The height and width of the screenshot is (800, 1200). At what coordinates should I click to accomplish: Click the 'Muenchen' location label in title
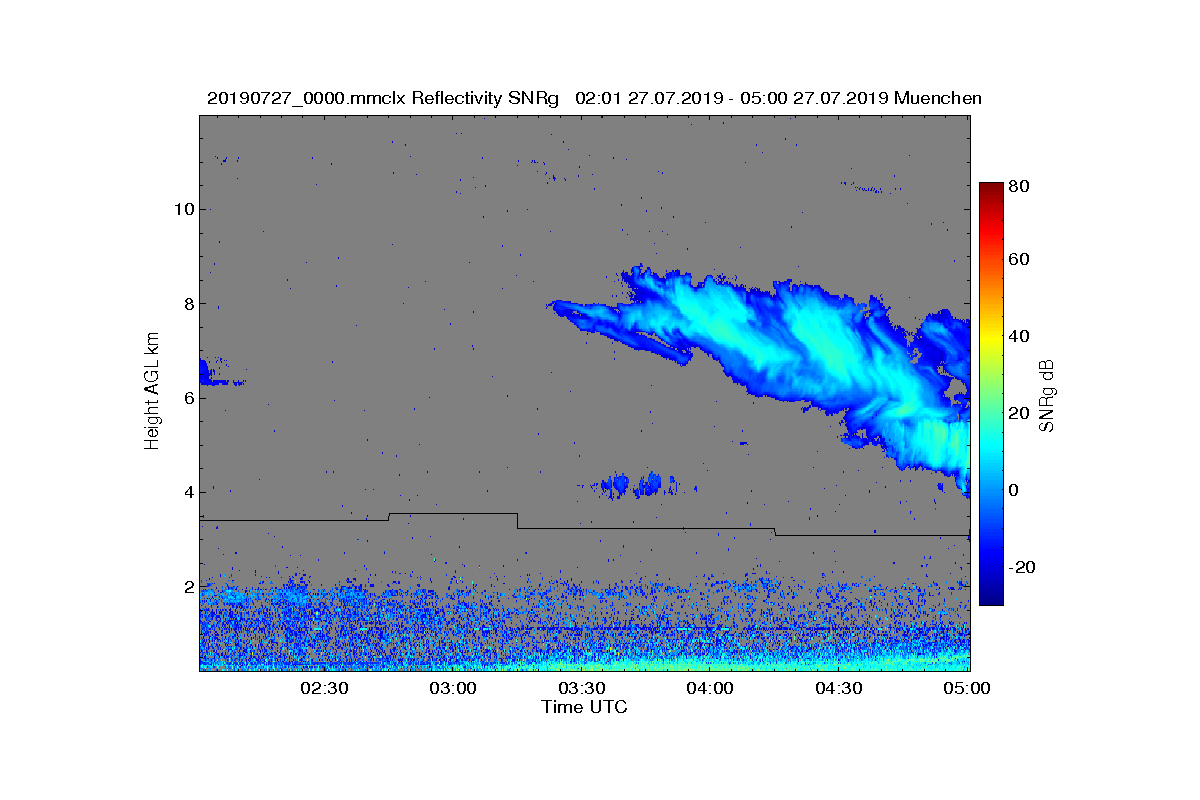[x=938, y=98]
